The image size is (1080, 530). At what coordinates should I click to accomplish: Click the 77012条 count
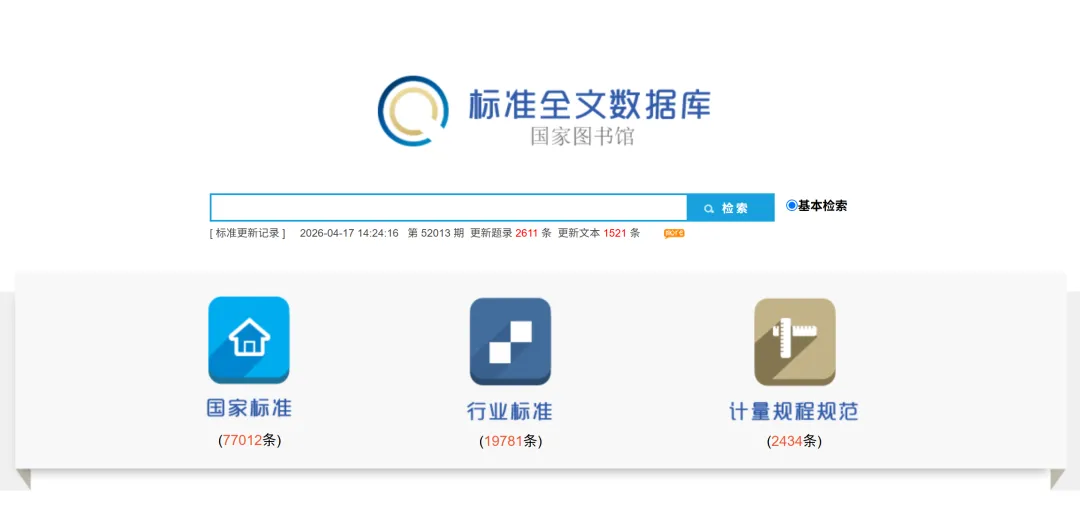[249, 440]
